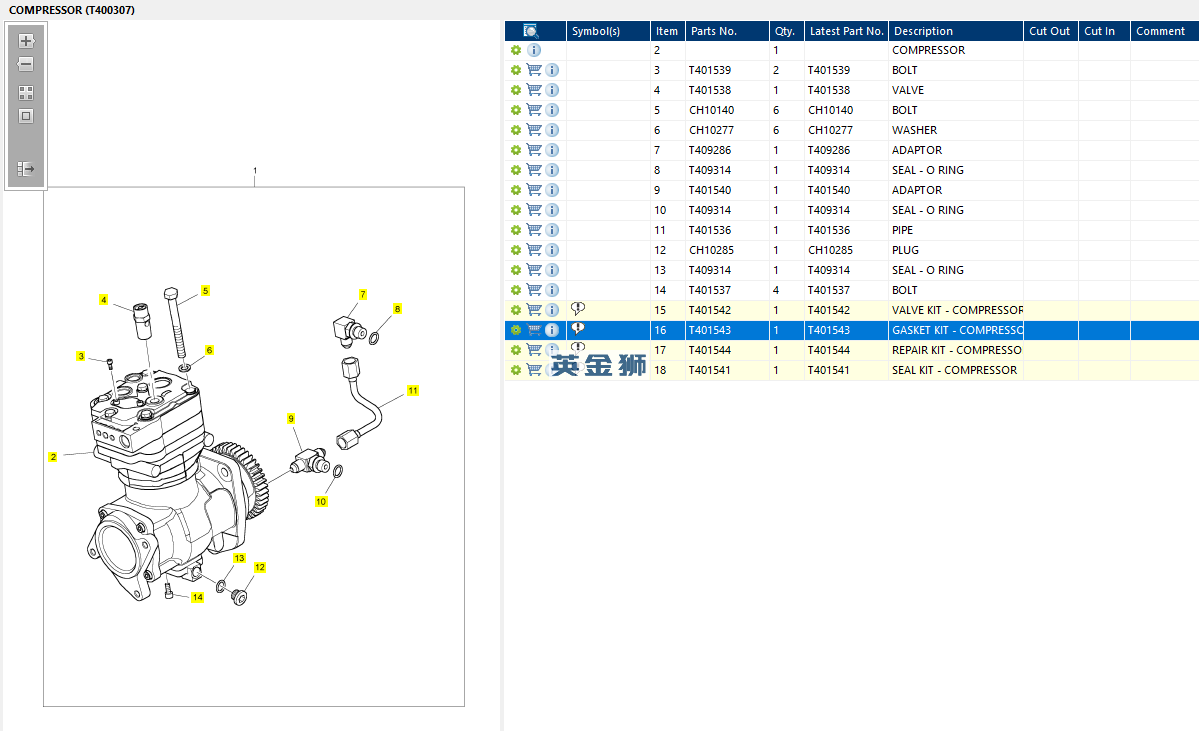Click the Latest Part No. column header

click(846, 31)
